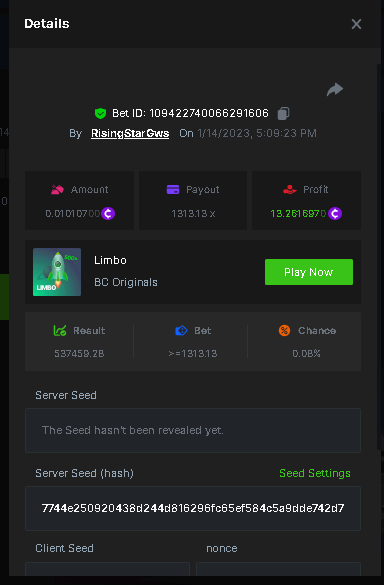Viewport: 384px width, 585px height.
Task: Click the nonce input field
Action: [278, 569]
